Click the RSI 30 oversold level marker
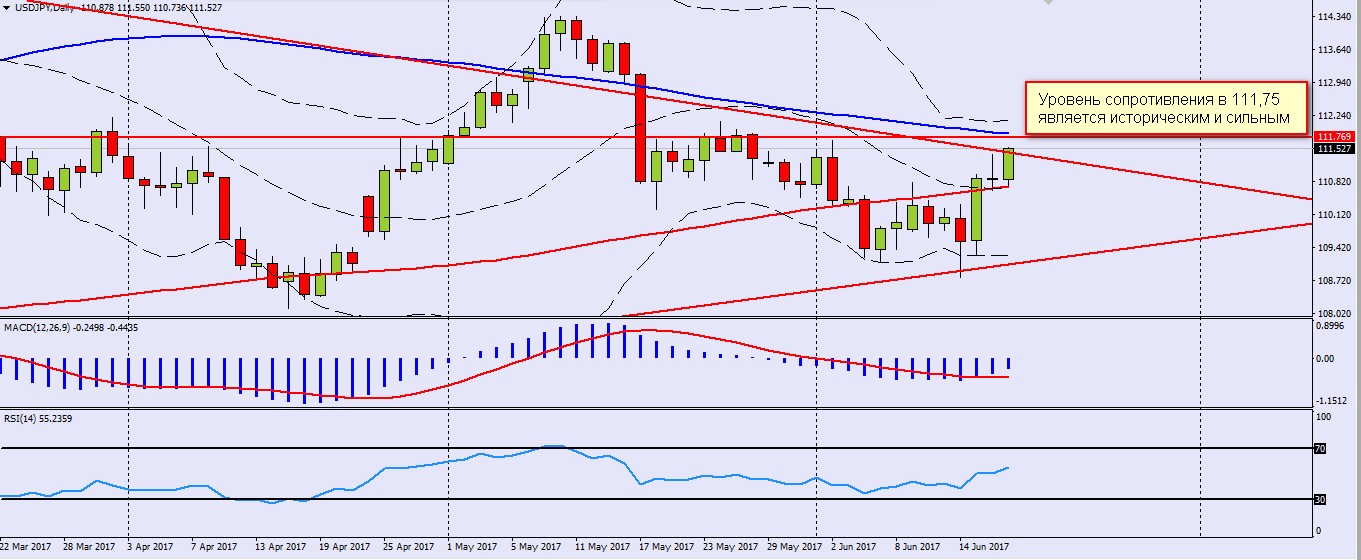Viewport: 1361px width, 560px height. coord(1319,499)
